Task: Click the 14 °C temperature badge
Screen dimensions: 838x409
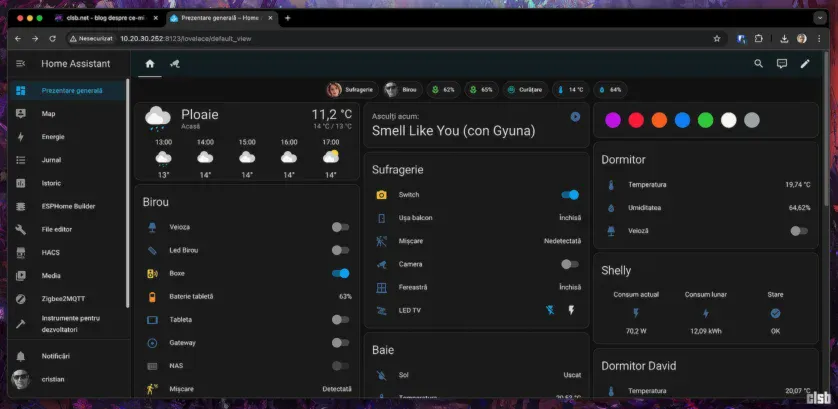Action: tap(570, 90)
